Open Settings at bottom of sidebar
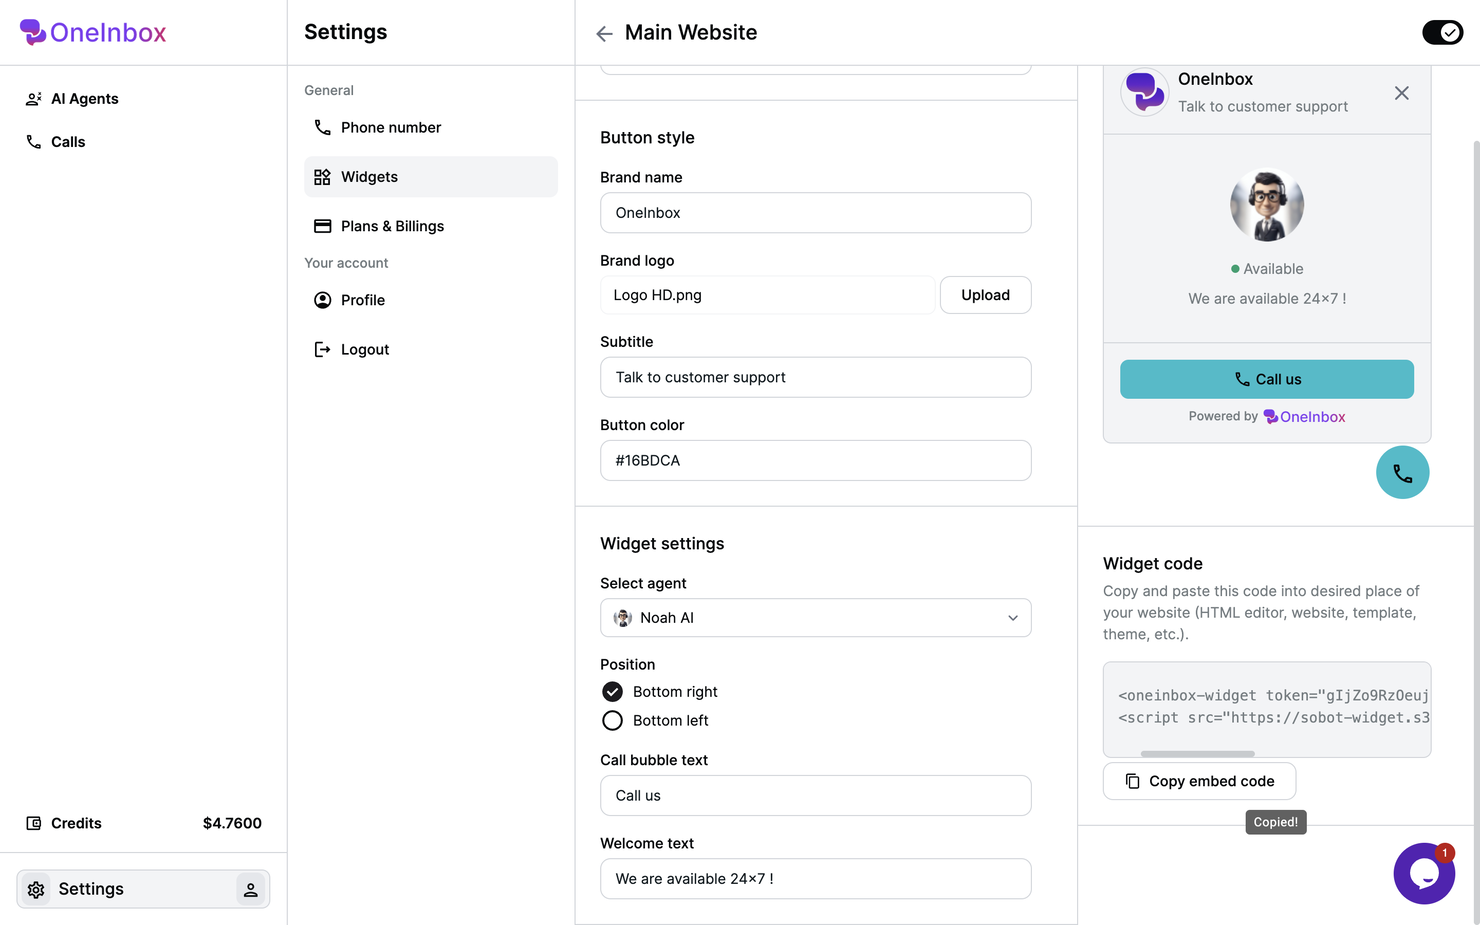The image size is (1480, 925). [143, 889]
